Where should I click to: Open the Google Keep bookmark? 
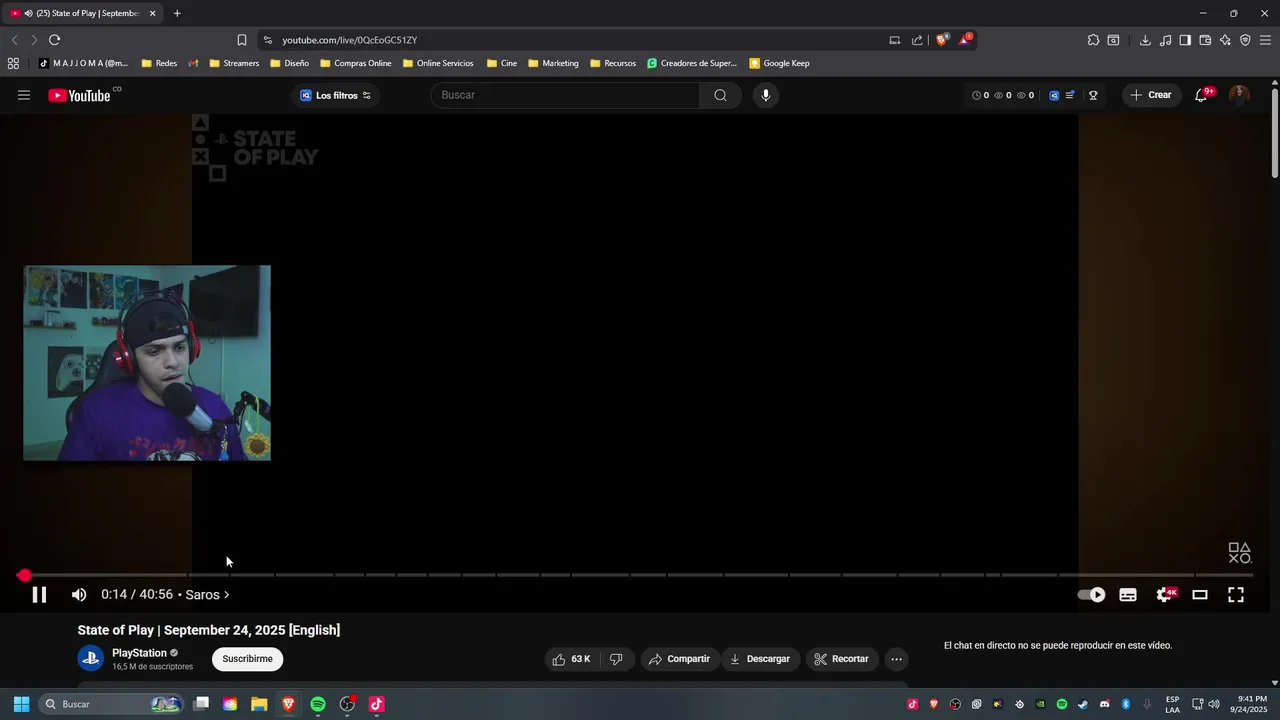pyautogui.click(x=779, y=63)
